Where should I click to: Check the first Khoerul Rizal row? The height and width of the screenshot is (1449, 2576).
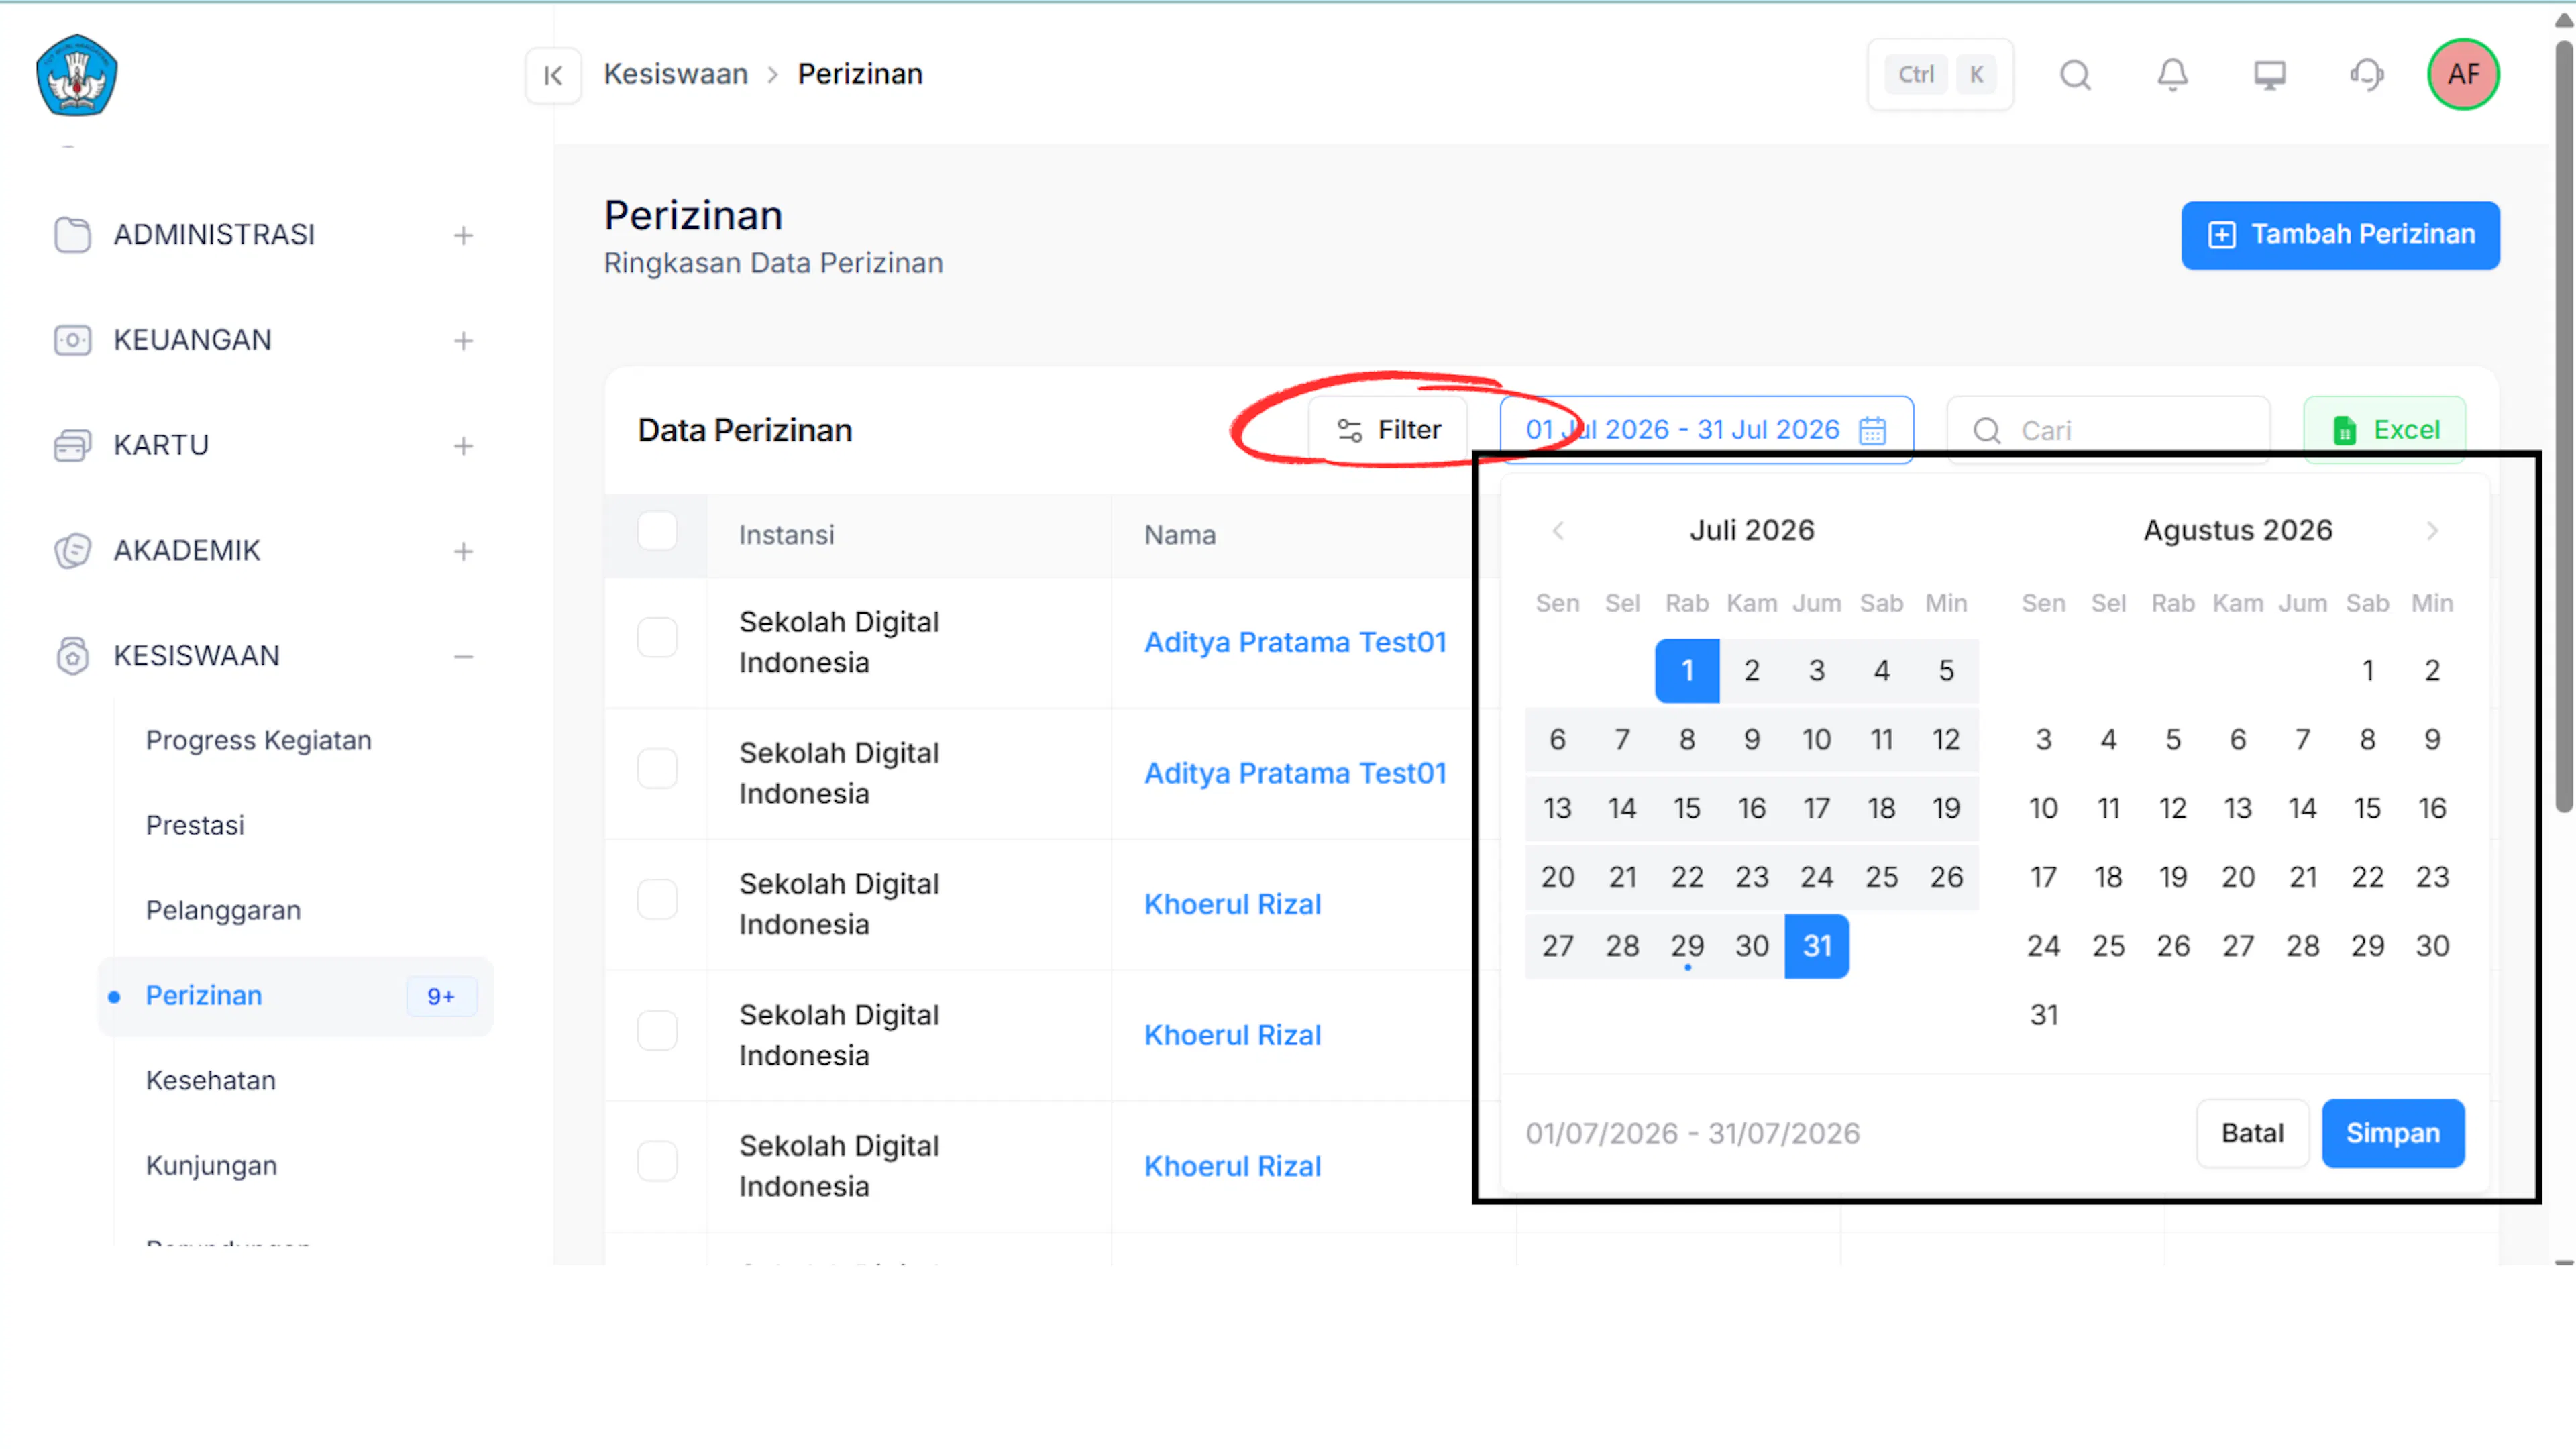(657, 899)
